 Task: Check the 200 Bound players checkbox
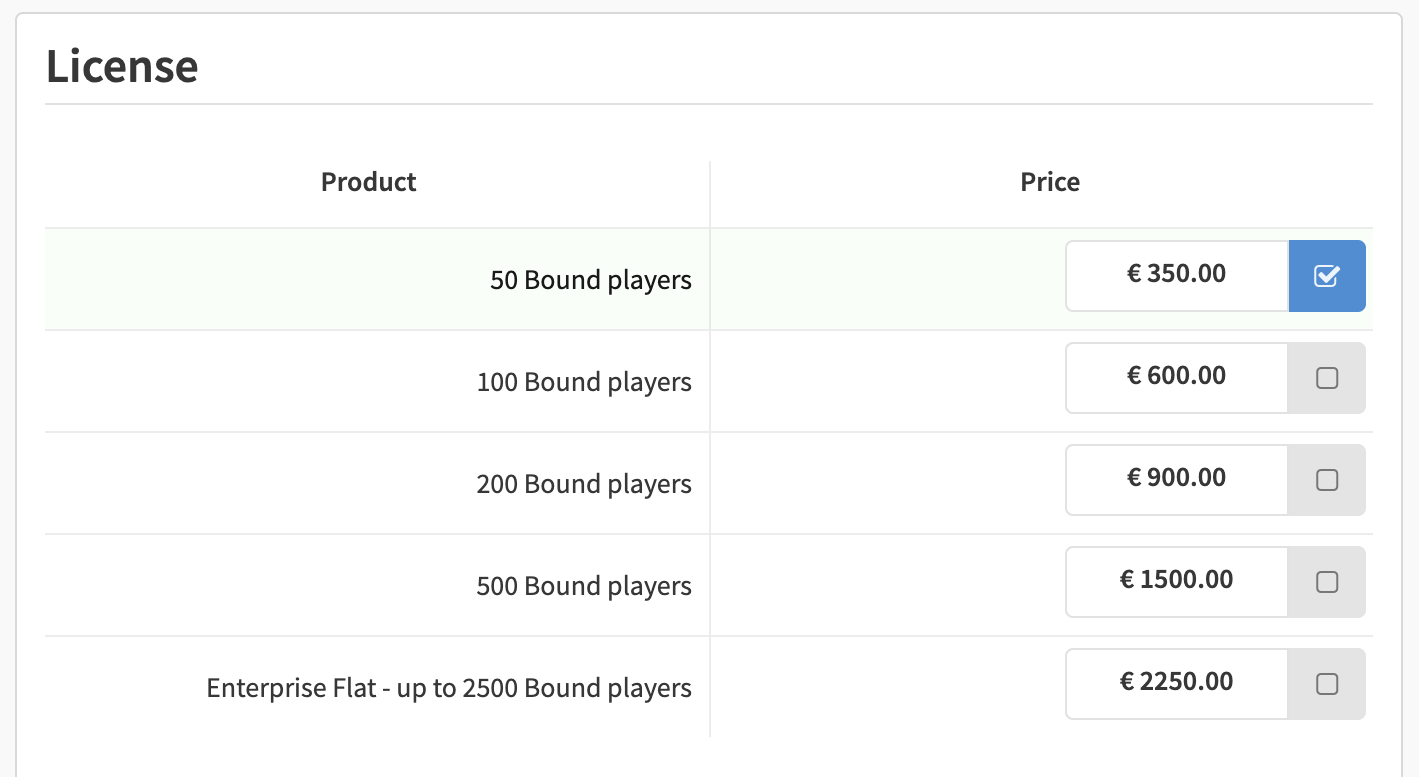(x=1326, y=480)
